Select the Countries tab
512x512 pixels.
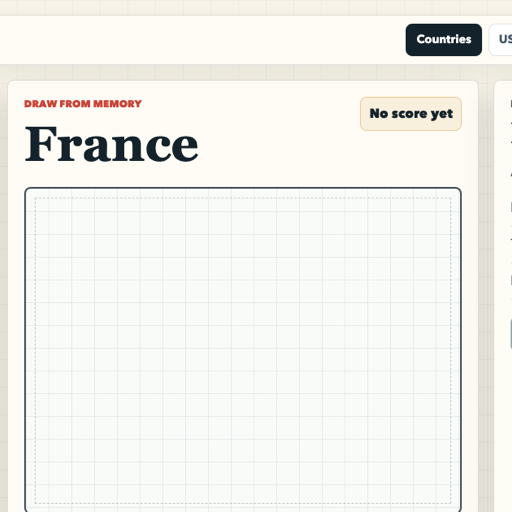click(443, 40)
